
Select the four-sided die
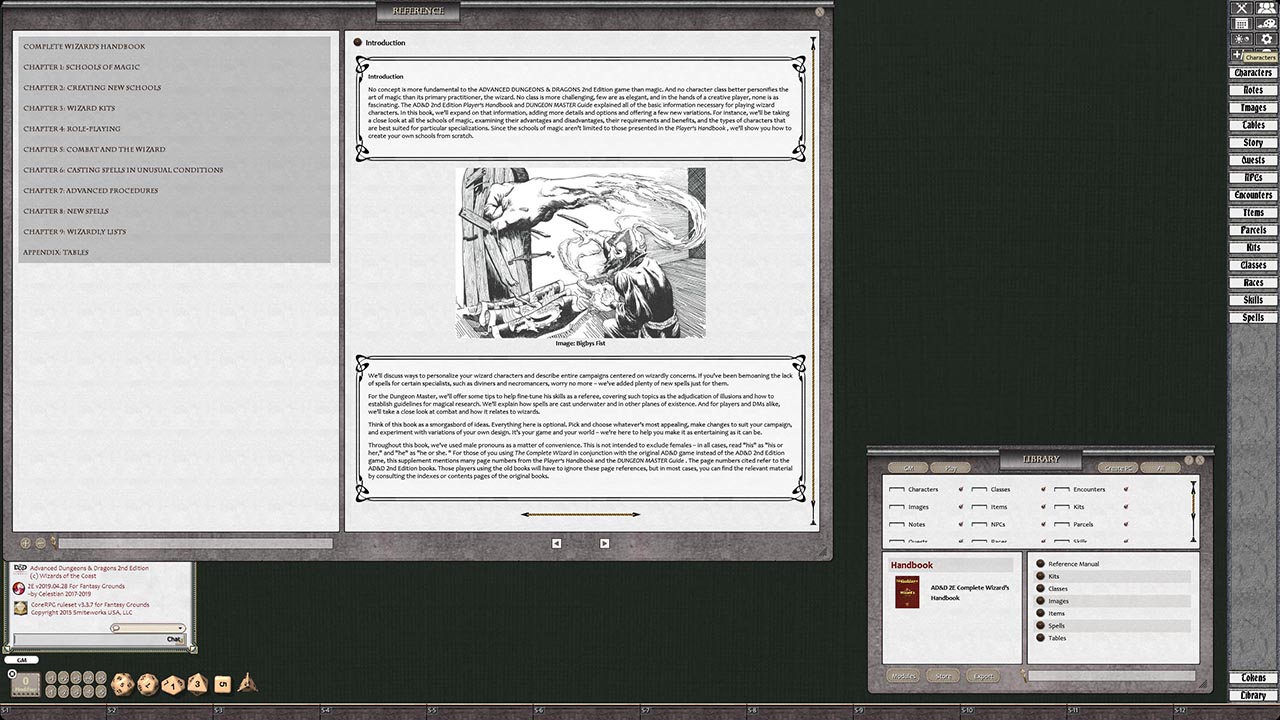coord(248,684)
